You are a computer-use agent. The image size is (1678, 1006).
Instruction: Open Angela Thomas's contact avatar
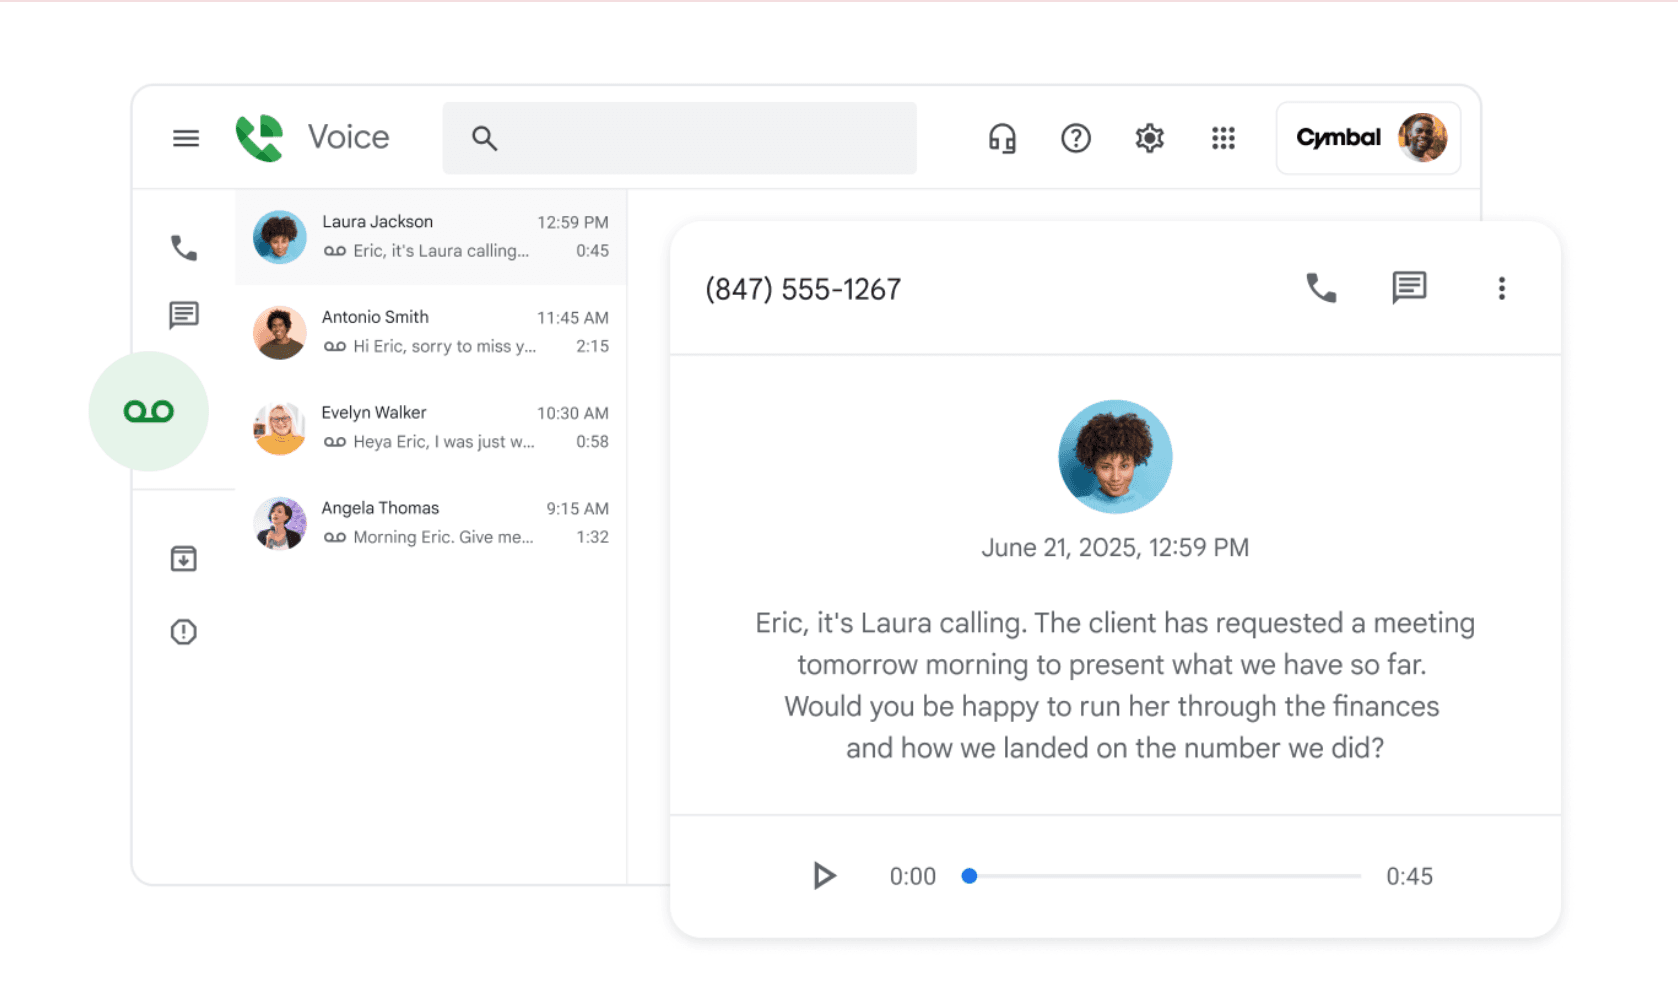[x=279, y=522]
